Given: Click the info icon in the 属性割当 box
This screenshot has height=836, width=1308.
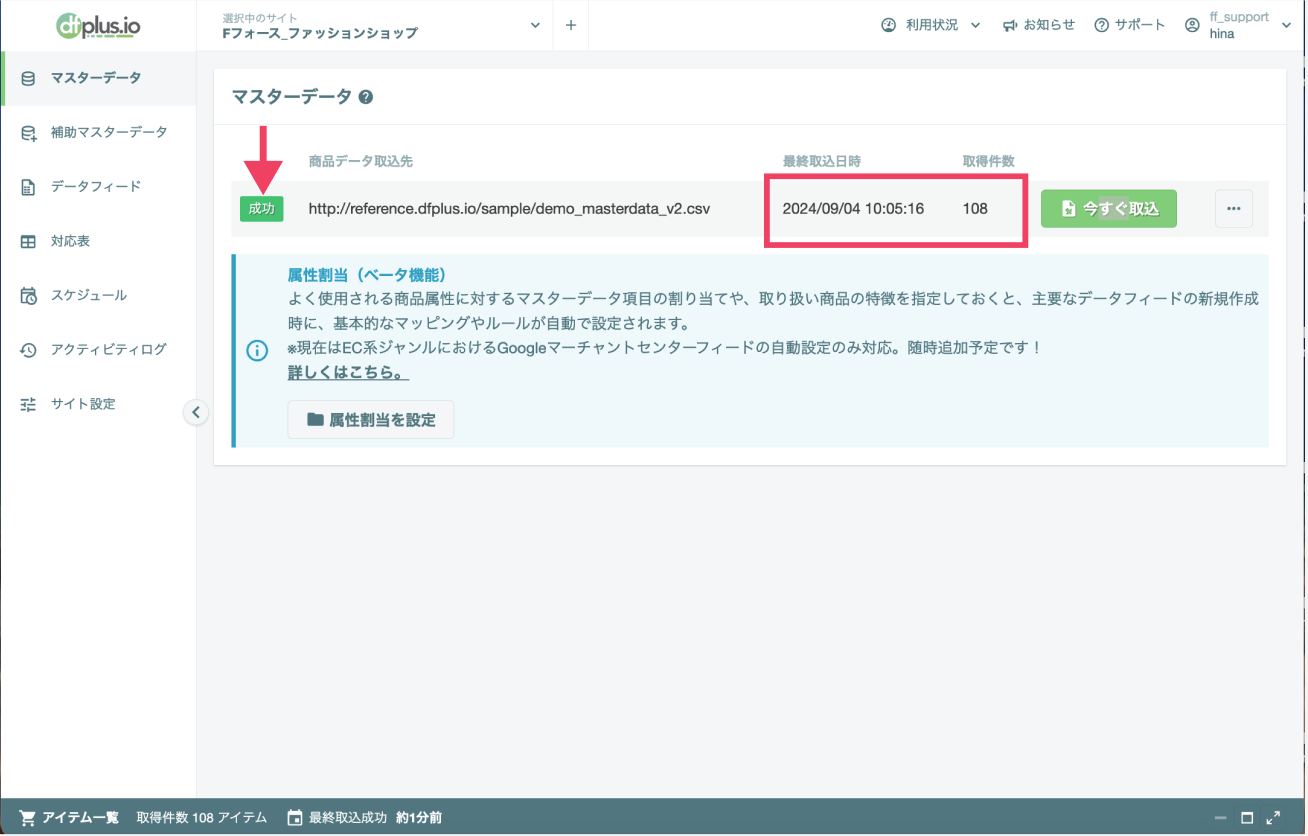Looking at the screenshot, I should [x=257, y=351].
